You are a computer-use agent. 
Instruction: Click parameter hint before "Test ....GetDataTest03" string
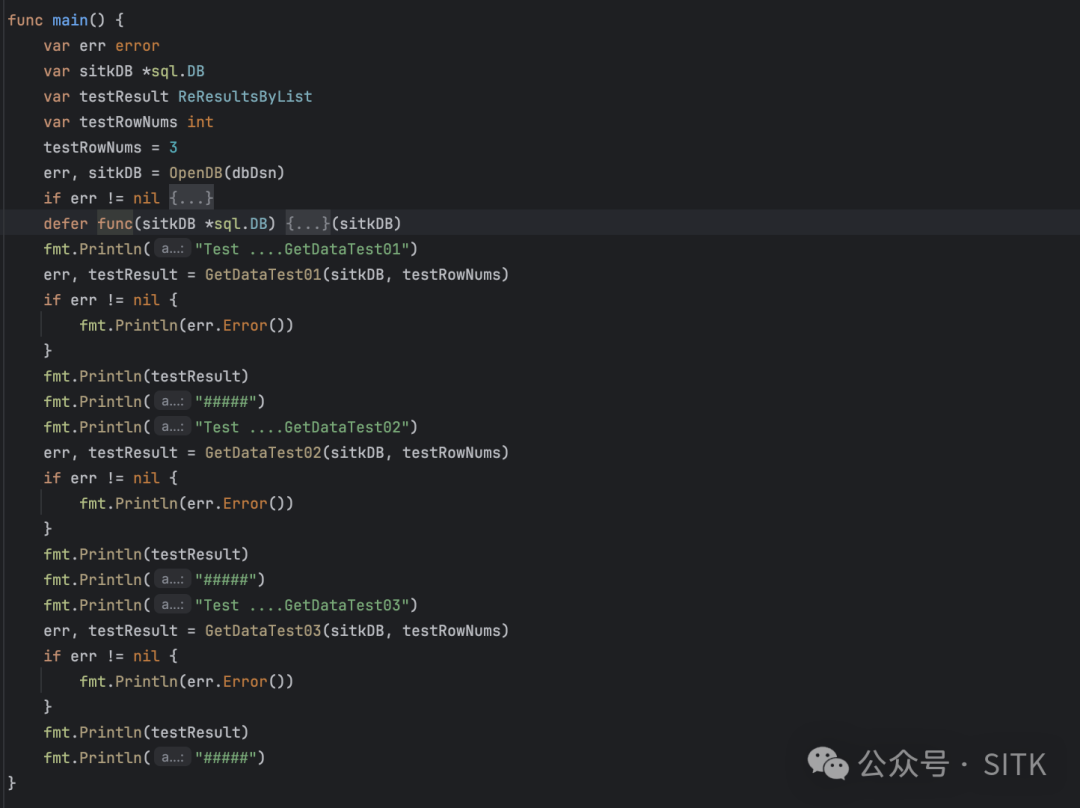click(172, 605)
